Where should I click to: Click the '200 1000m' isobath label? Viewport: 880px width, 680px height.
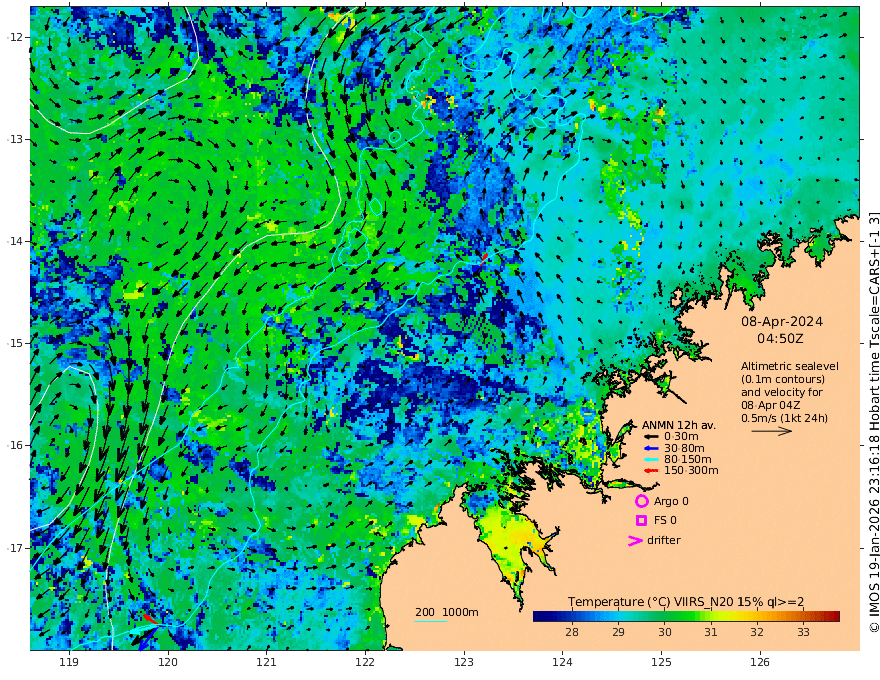pyautogui.click(x=447, y=612)
